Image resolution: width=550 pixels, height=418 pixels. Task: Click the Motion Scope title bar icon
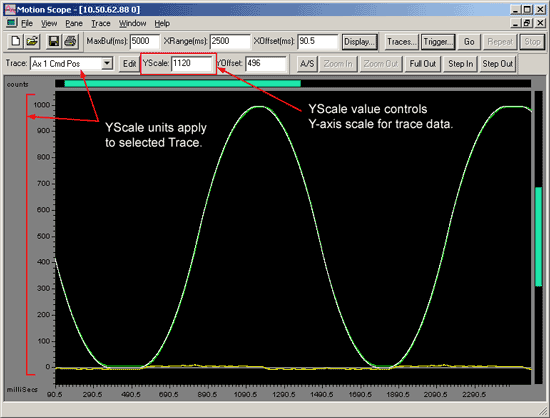point(10,9)
